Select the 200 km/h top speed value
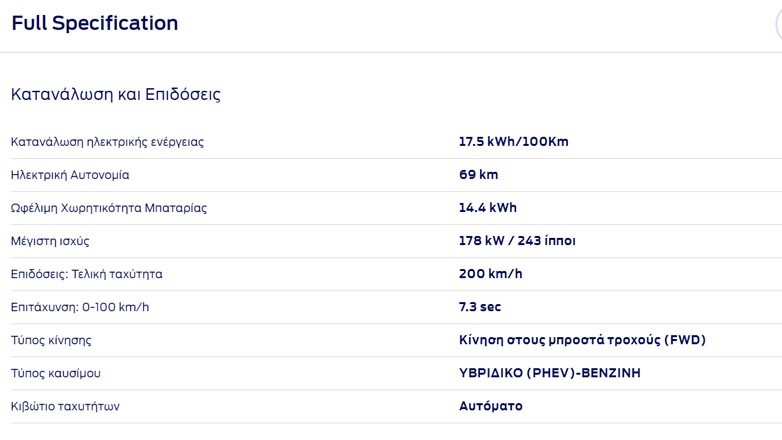Screen dimensions: 782x440 click(x=490, y=274)
